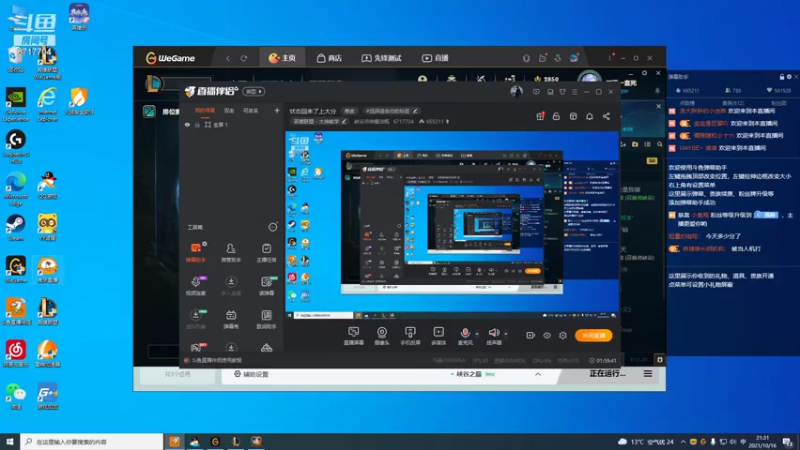Open companion title bar hamburger menu

click(x=574, y=92)
